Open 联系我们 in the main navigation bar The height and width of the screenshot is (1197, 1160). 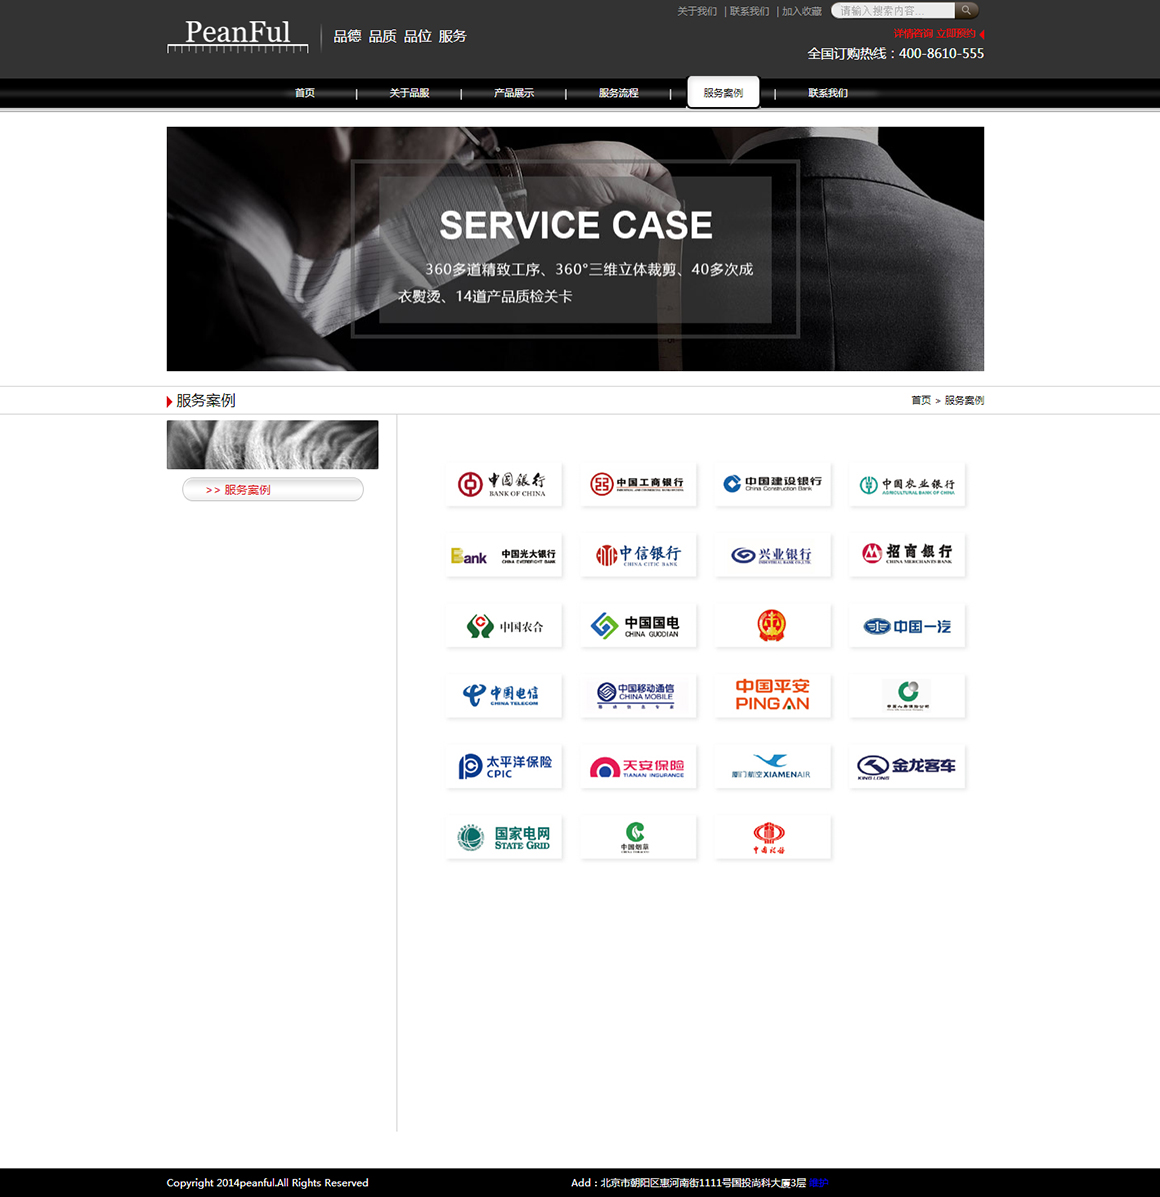pyautogui.click(x=828, y=93)
